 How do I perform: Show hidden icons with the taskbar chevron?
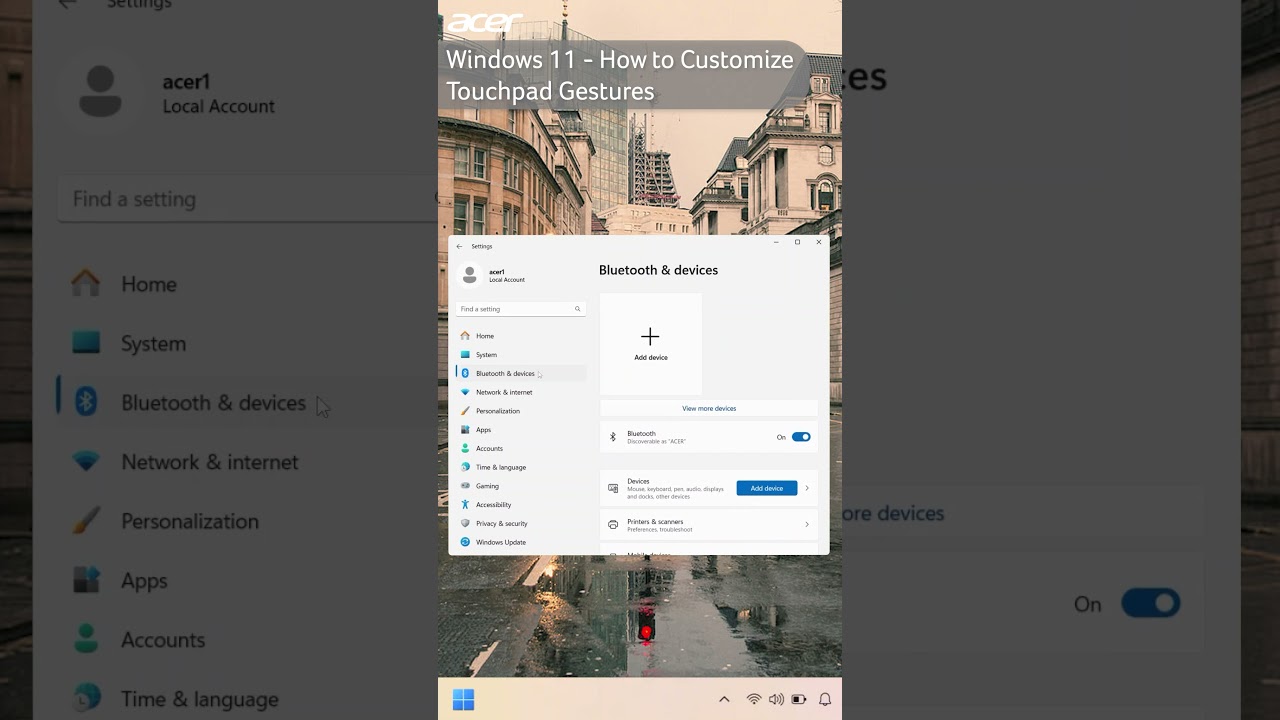point(724,699)
